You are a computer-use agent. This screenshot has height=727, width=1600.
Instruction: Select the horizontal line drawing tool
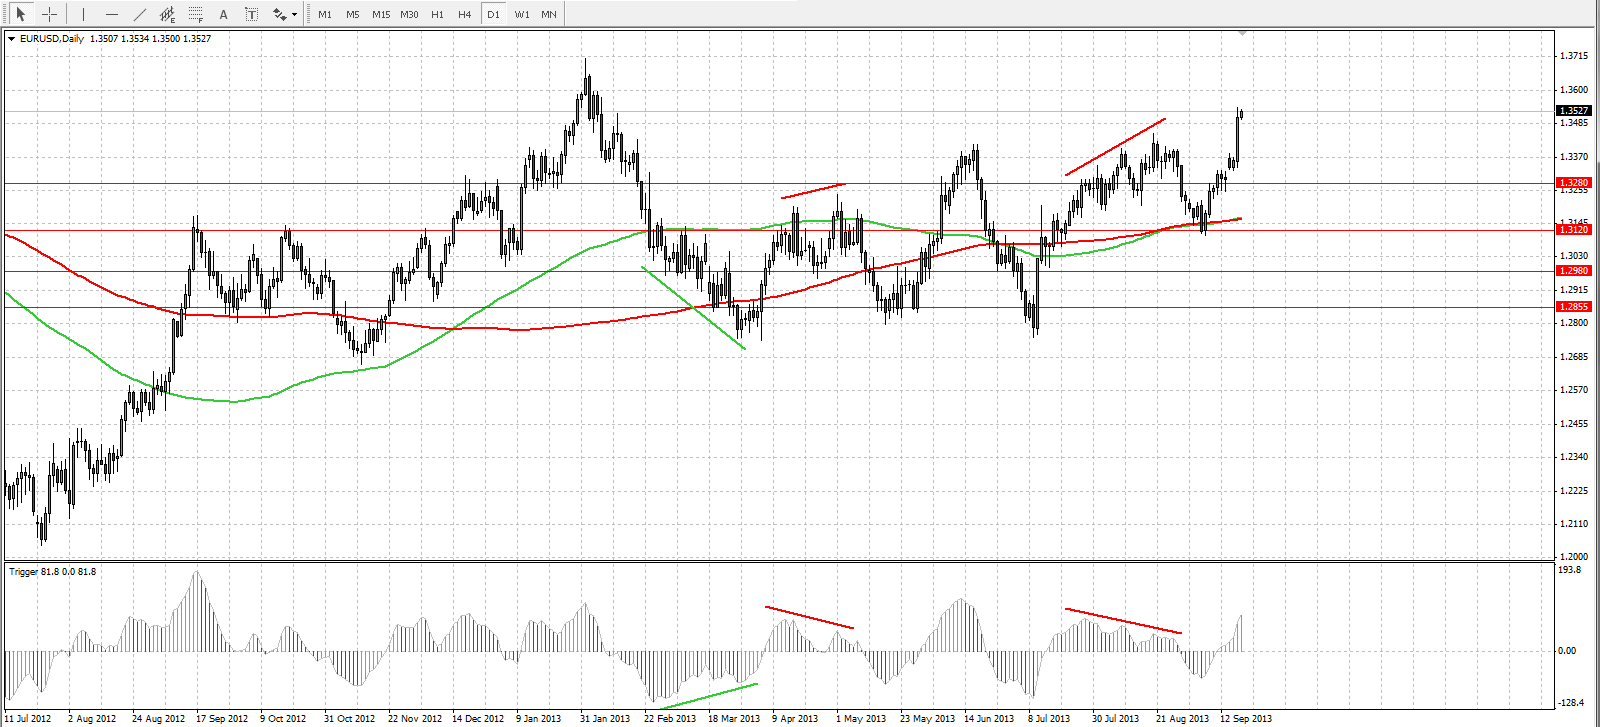[111, 14]
